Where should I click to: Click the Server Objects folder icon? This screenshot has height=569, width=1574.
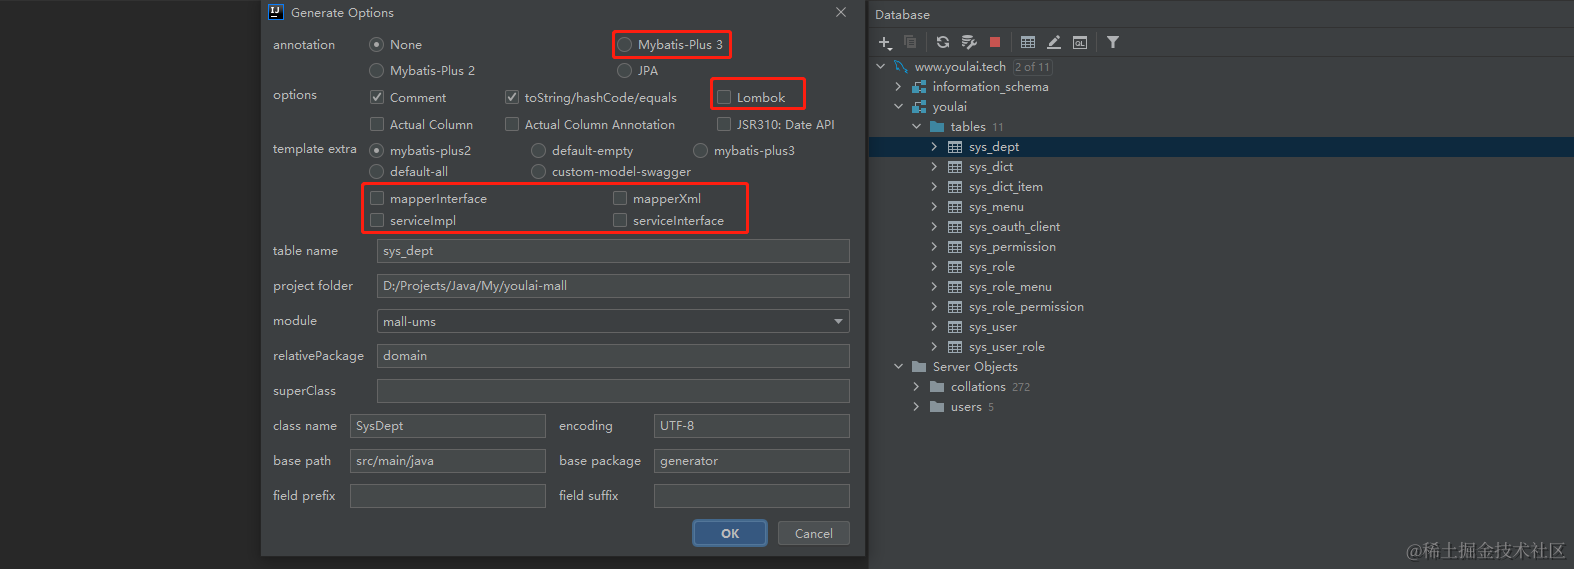[919, 367]
